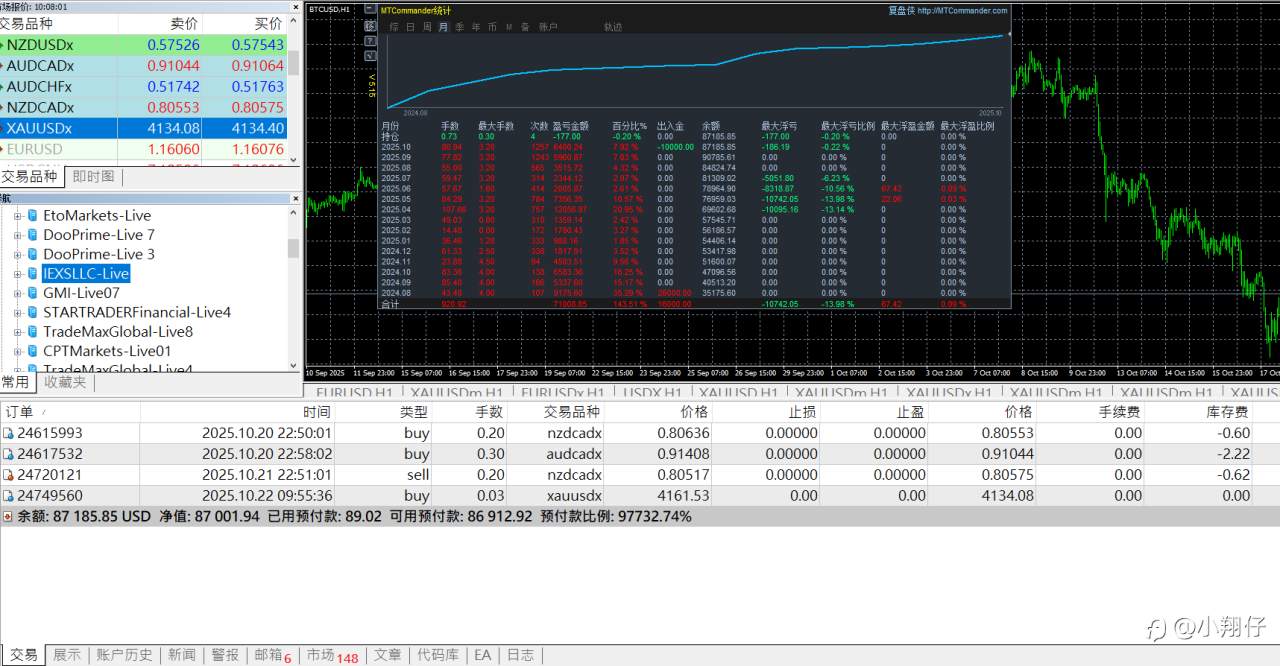
Task: Switch to the 即时图 tab
Action: point(94,177)
